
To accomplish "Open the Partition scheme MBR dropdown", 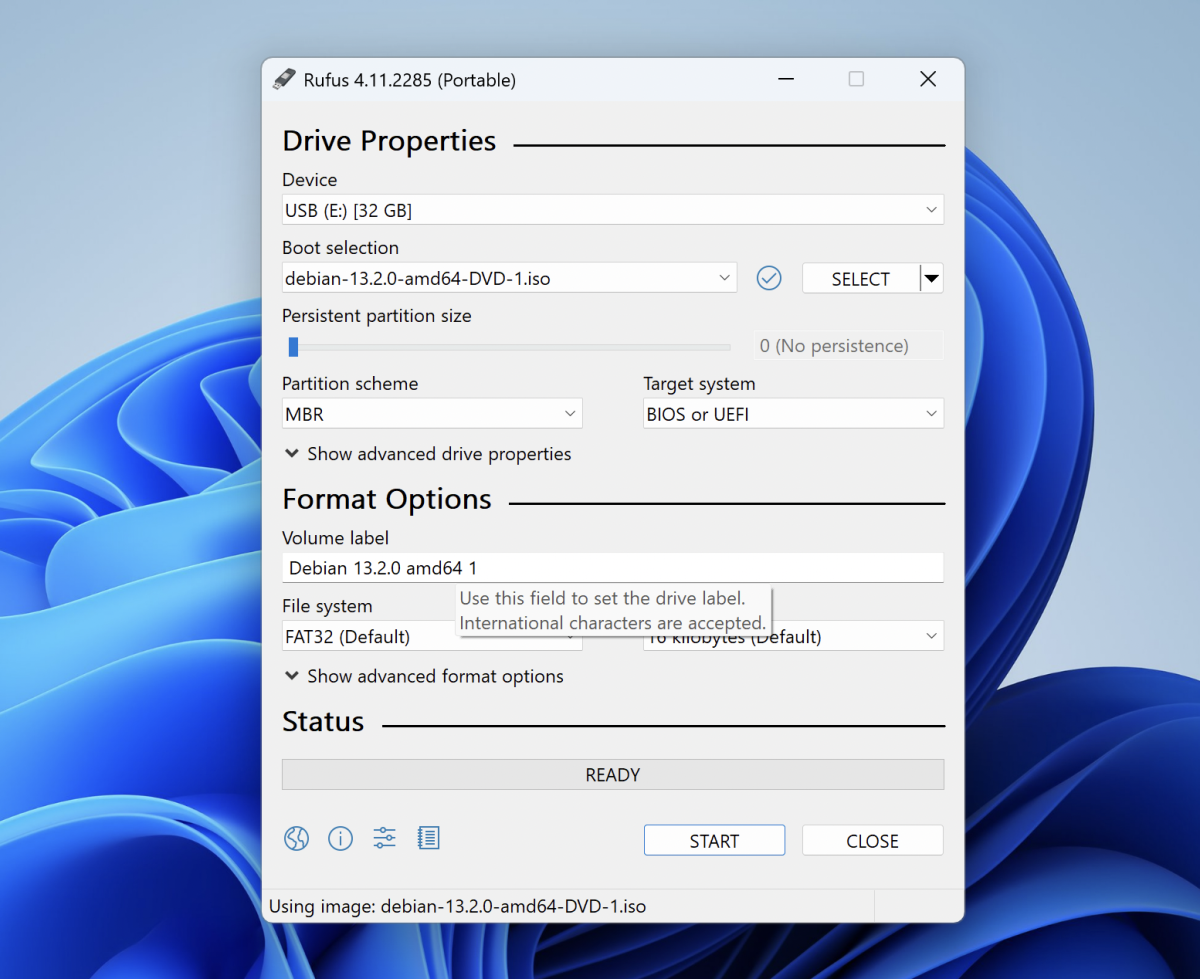I will [x=432, y=414].
